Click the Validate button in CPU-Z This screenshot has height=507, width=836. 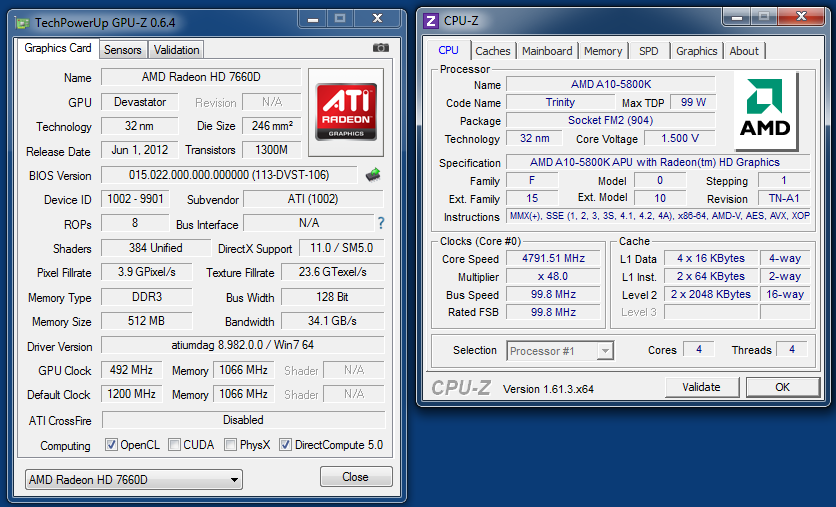[702, 387]
